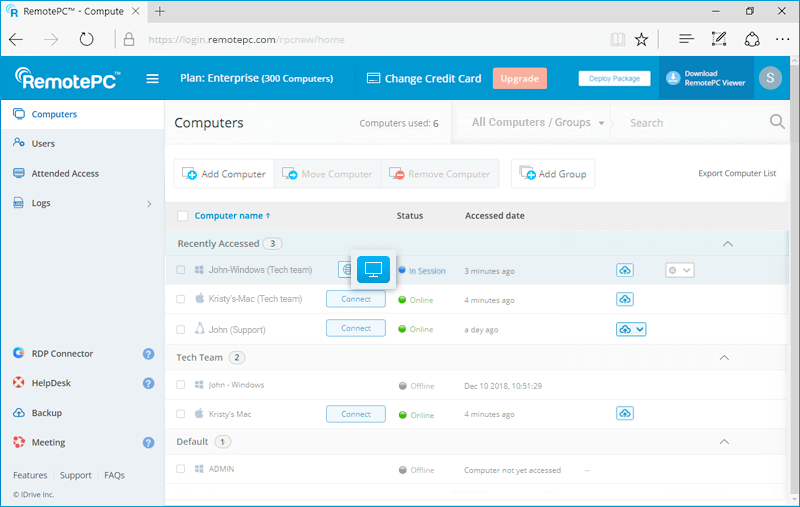Click file transfer cloud icon for Kristy's-Mac (Tech team)
The height and width of the screenshot is (507, 800).
click(625, 299)
